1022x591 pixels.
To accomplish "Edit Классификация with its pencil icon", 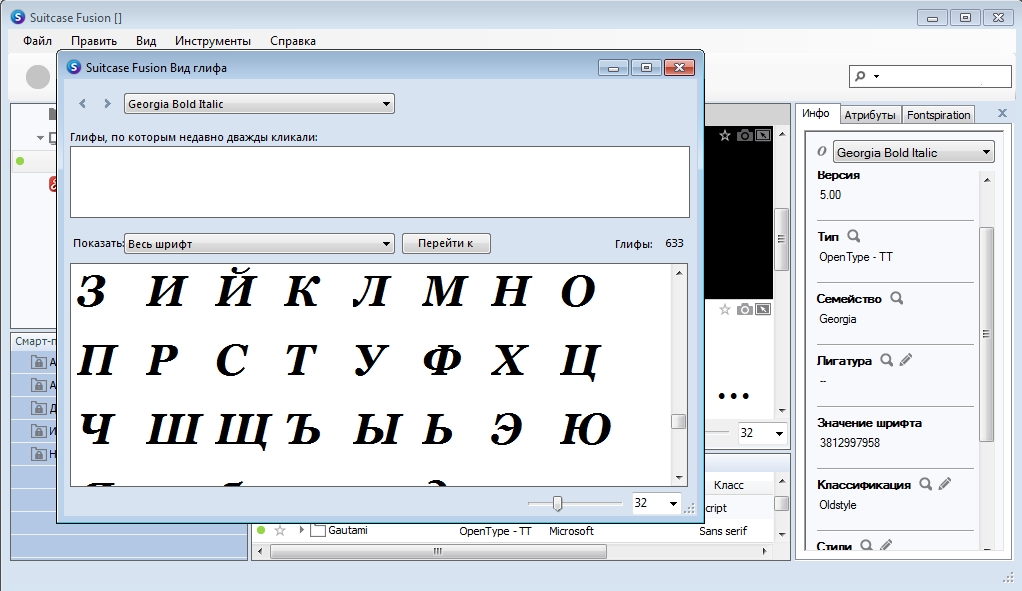I will pyautogui.click(x=945, y=483).
